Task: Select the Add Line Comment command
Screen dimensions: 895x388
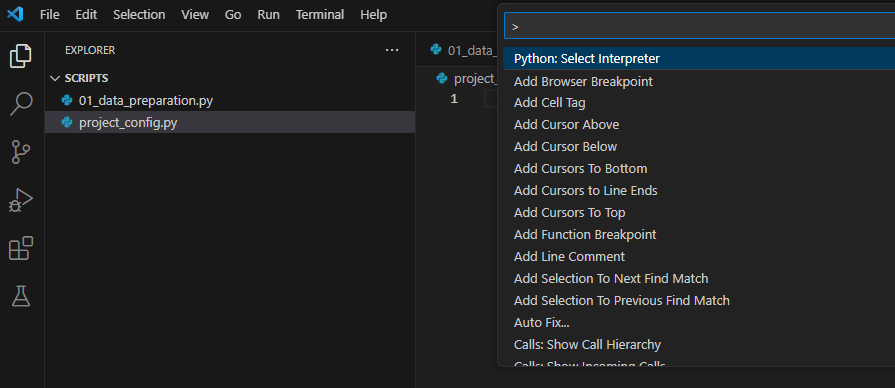Action: point(699,257)
